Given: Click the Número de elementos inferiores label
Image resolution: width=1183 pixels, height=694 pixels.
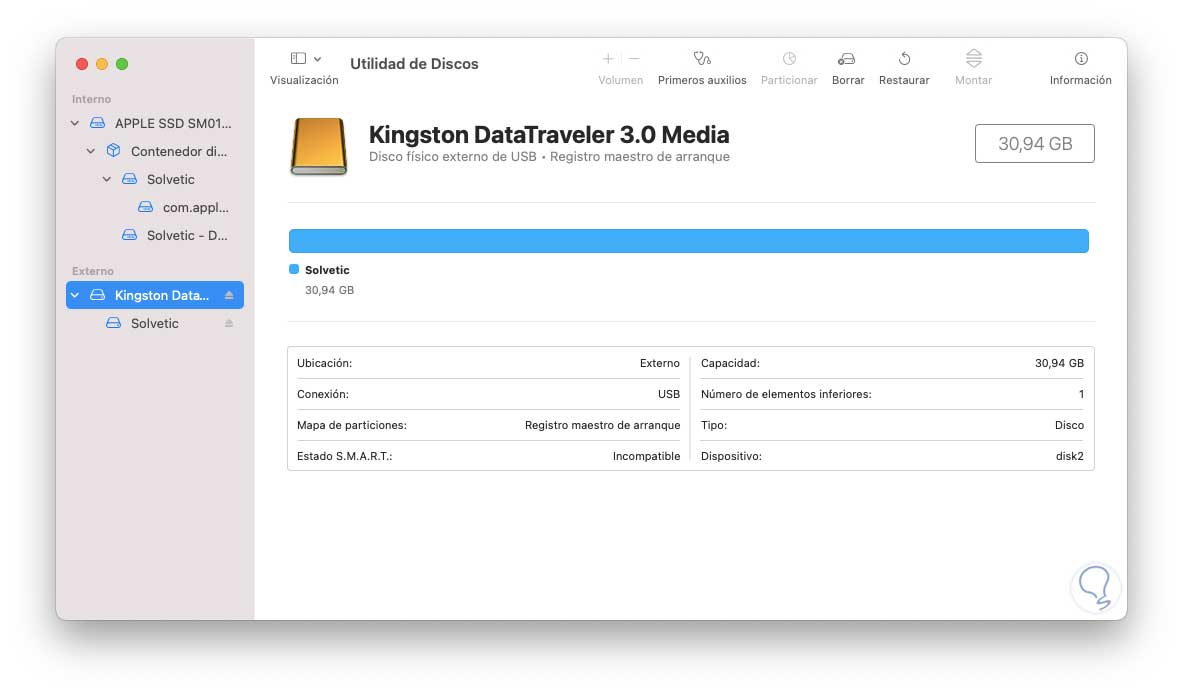Looking at the screenshot, I should click(786, 394).
